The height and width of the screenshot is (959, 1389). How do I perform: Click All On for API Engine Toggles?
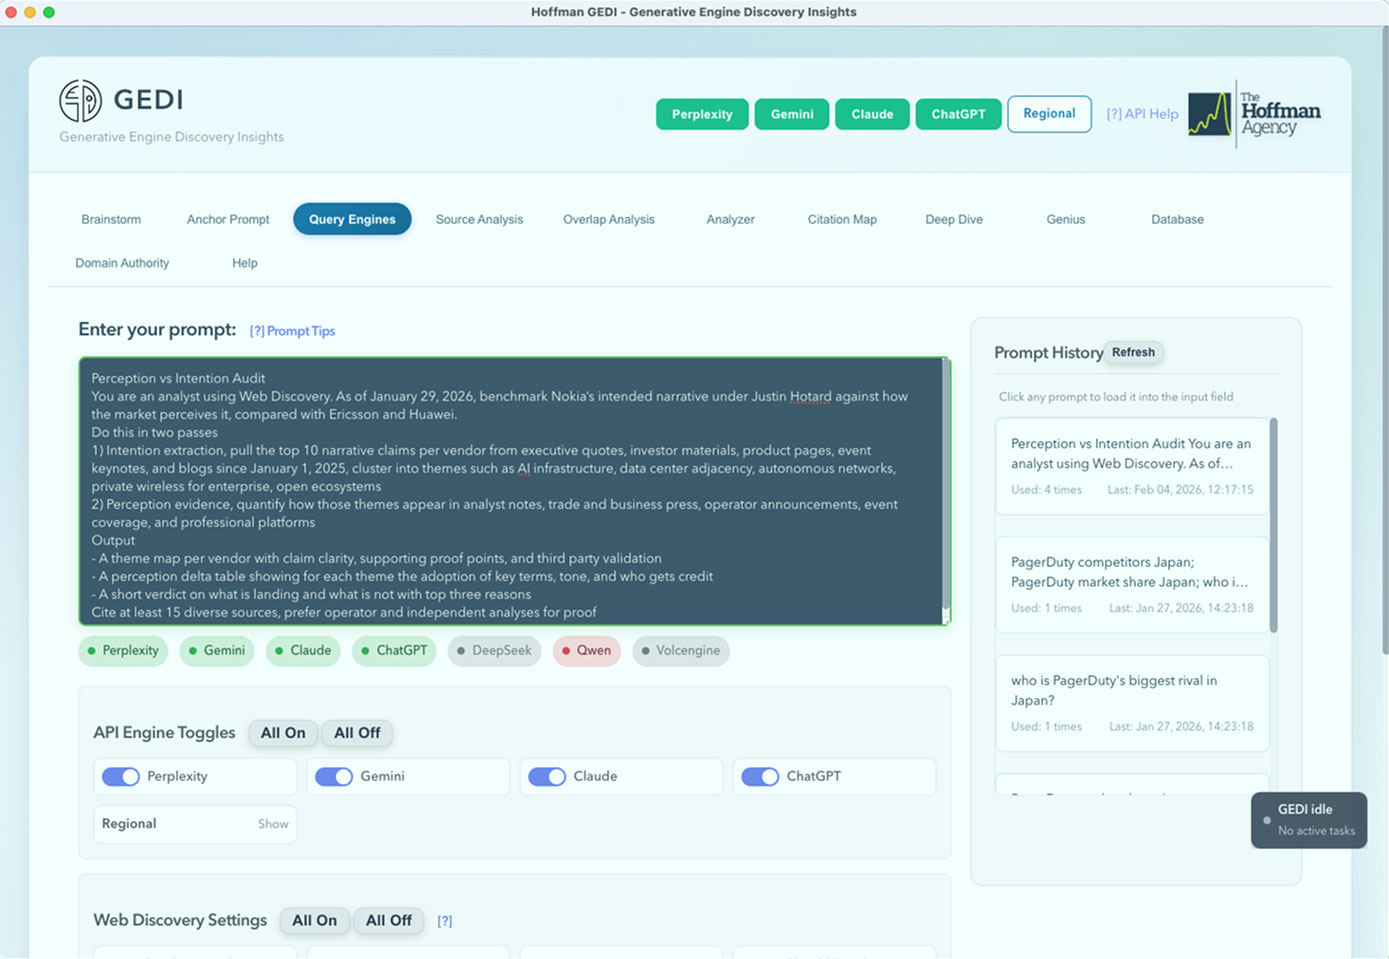283,733
